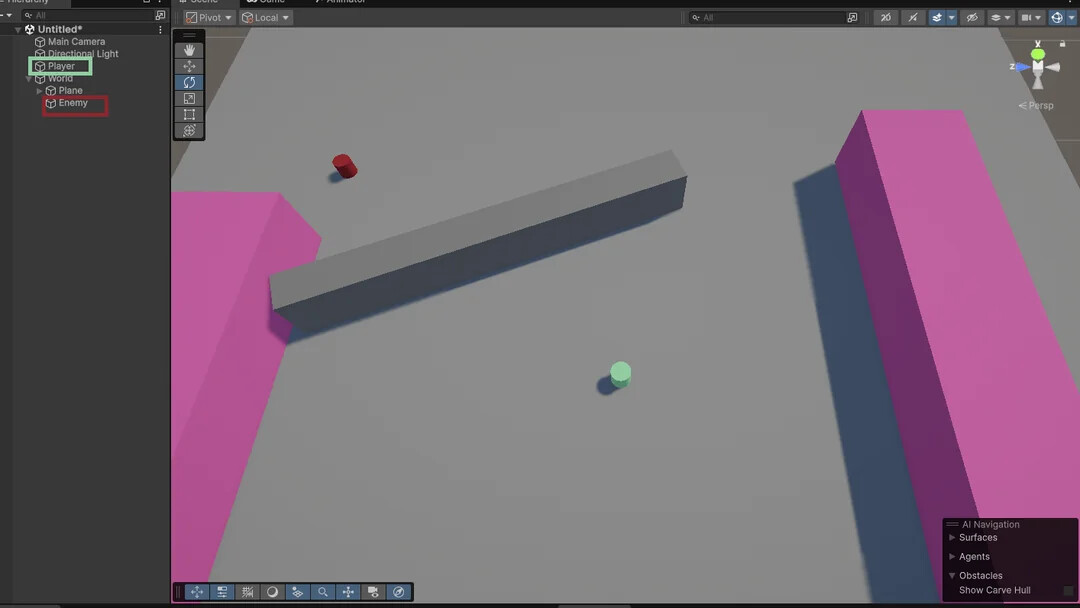
Task: Click the tools overlay drag handle
Action: (x=189, y=35)
